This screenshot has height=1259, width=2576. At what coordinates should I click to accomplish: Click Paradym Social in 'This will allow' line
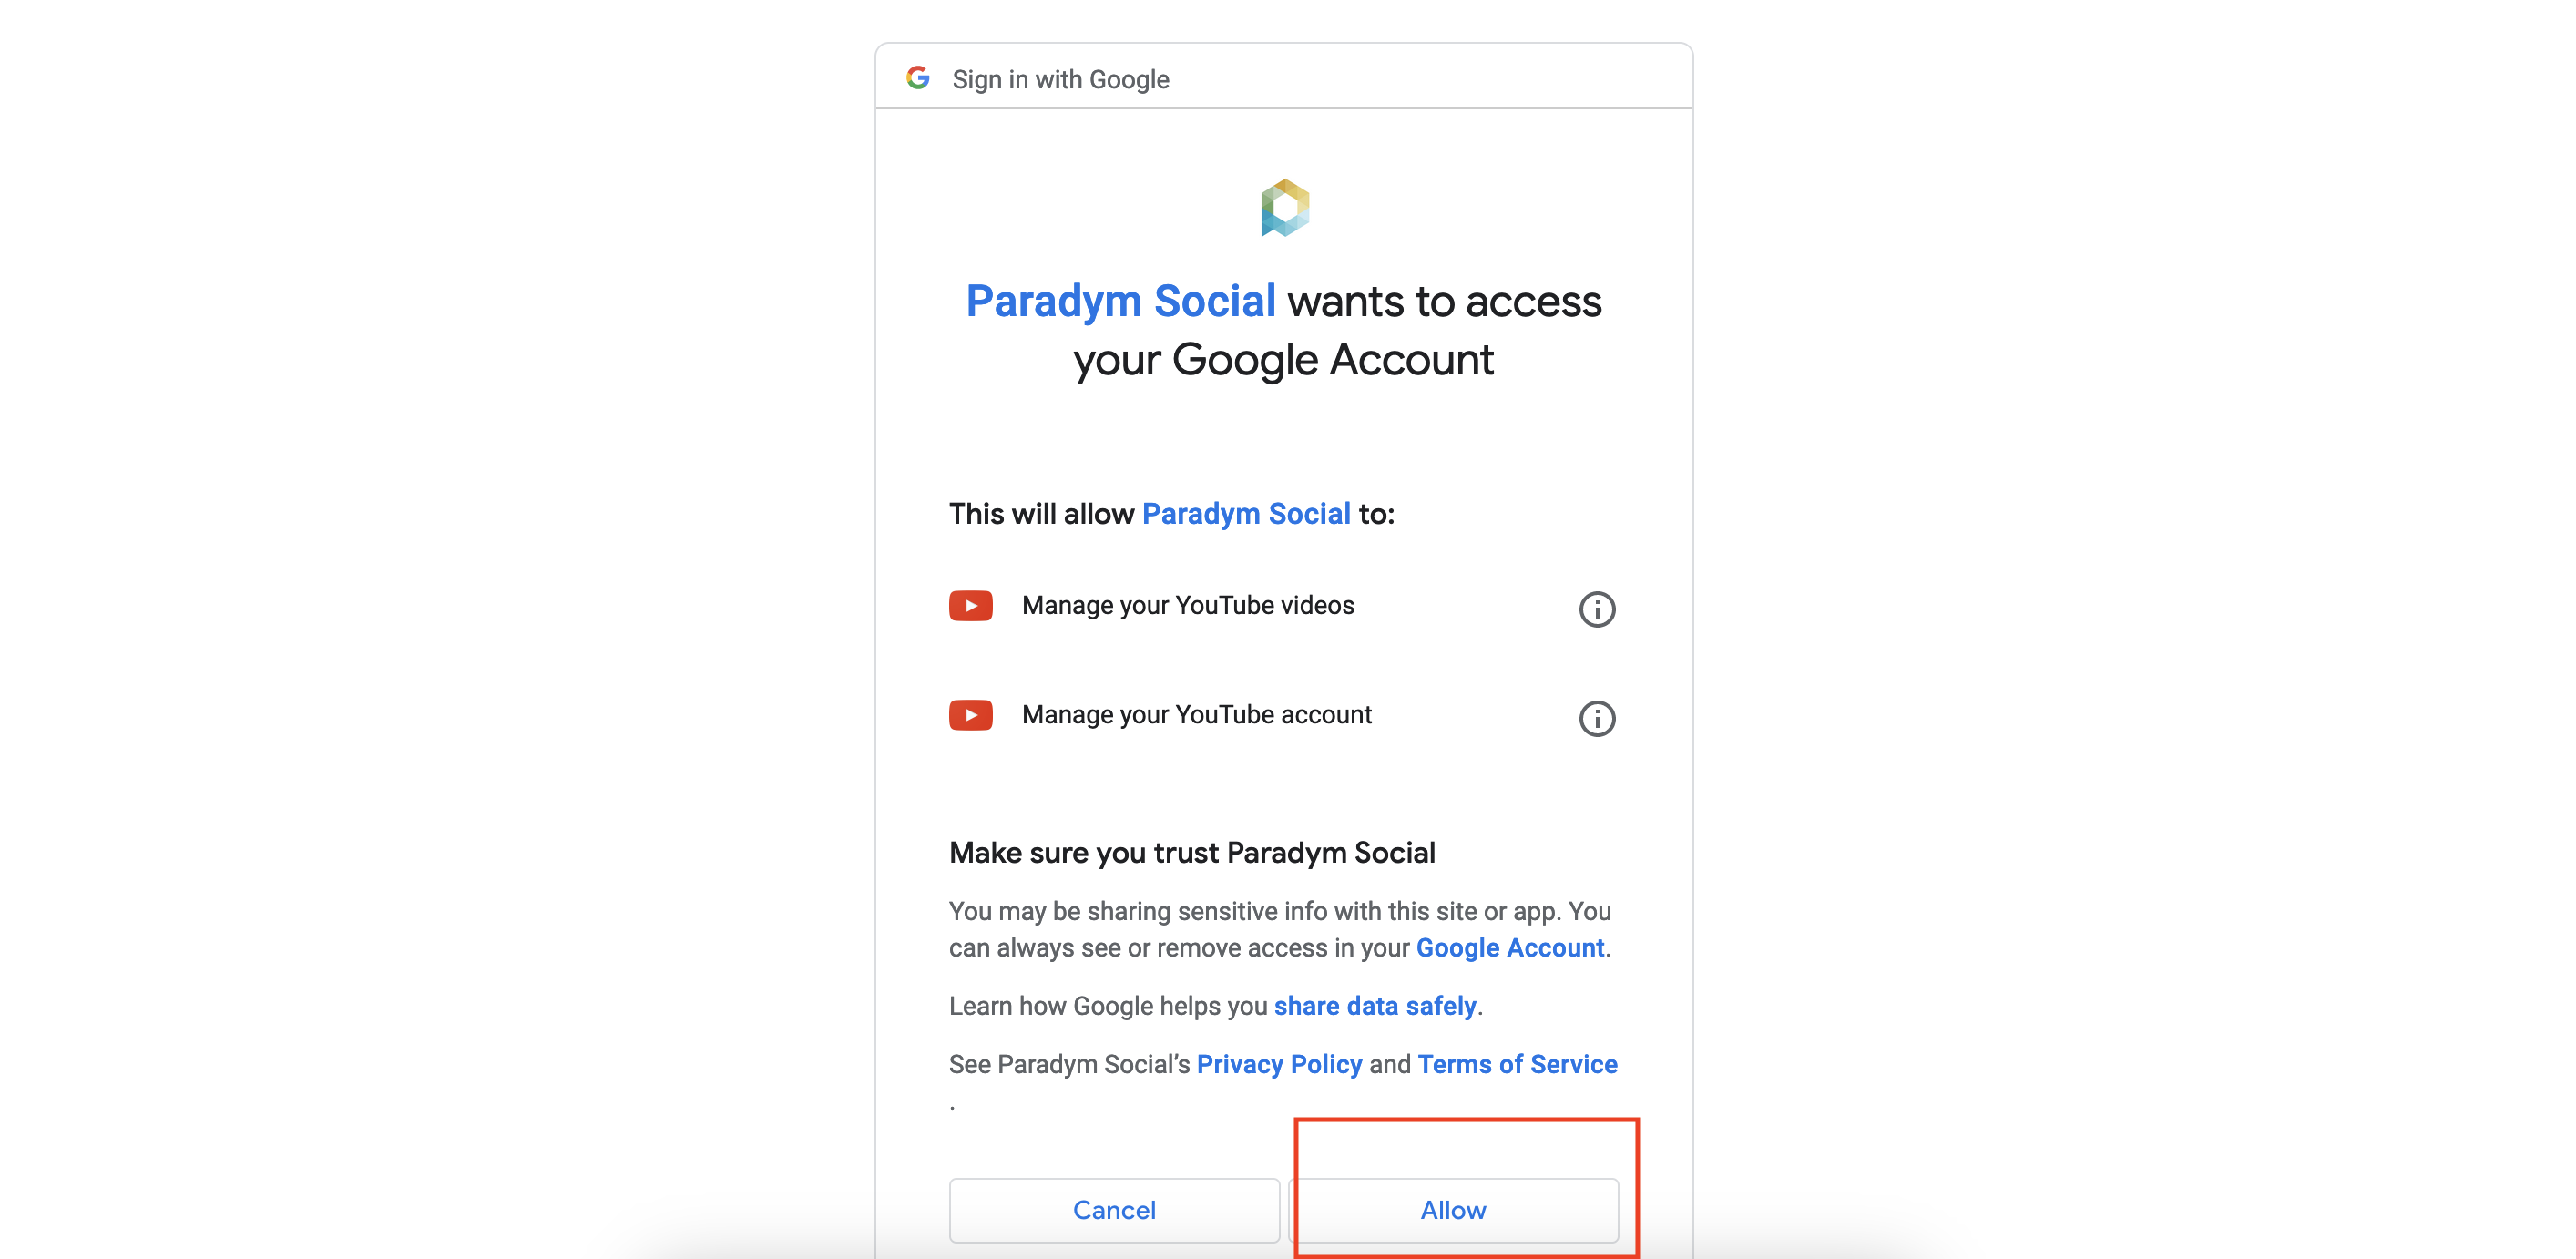pyautogui.click(x=1246, y=514)
